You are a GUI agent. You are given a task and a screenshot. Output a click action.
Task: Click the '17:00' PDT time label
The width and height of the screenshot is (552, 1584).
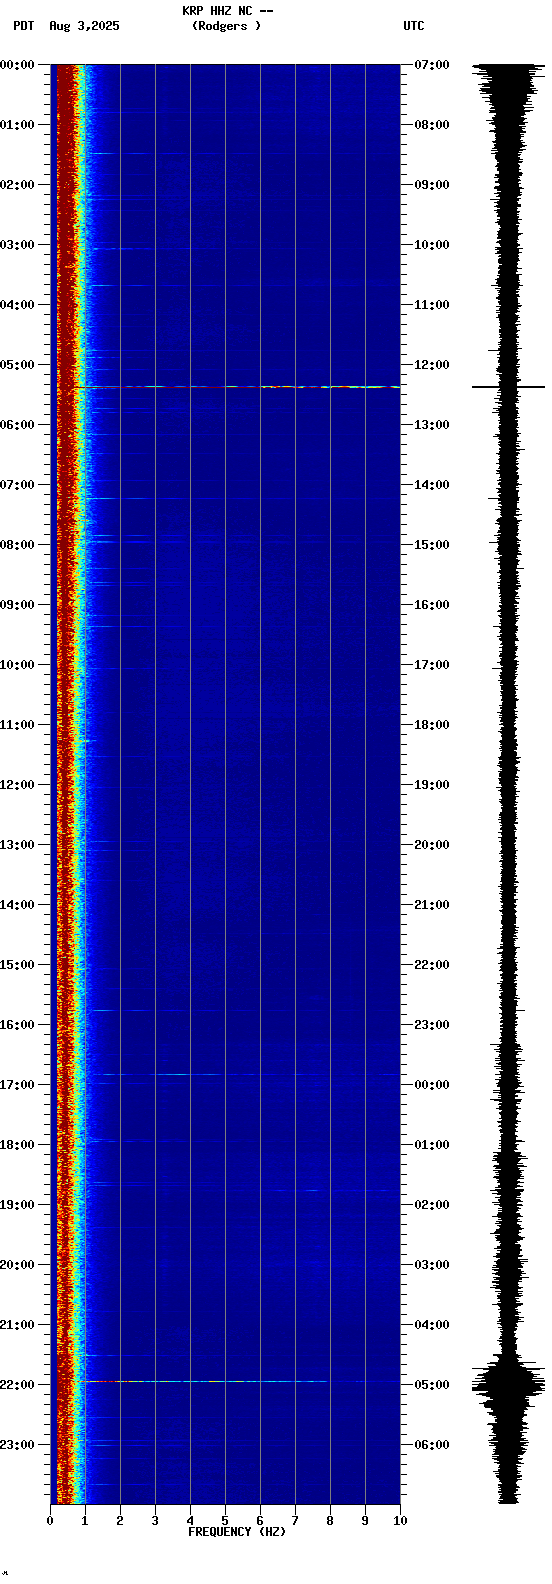(17, 1085)
